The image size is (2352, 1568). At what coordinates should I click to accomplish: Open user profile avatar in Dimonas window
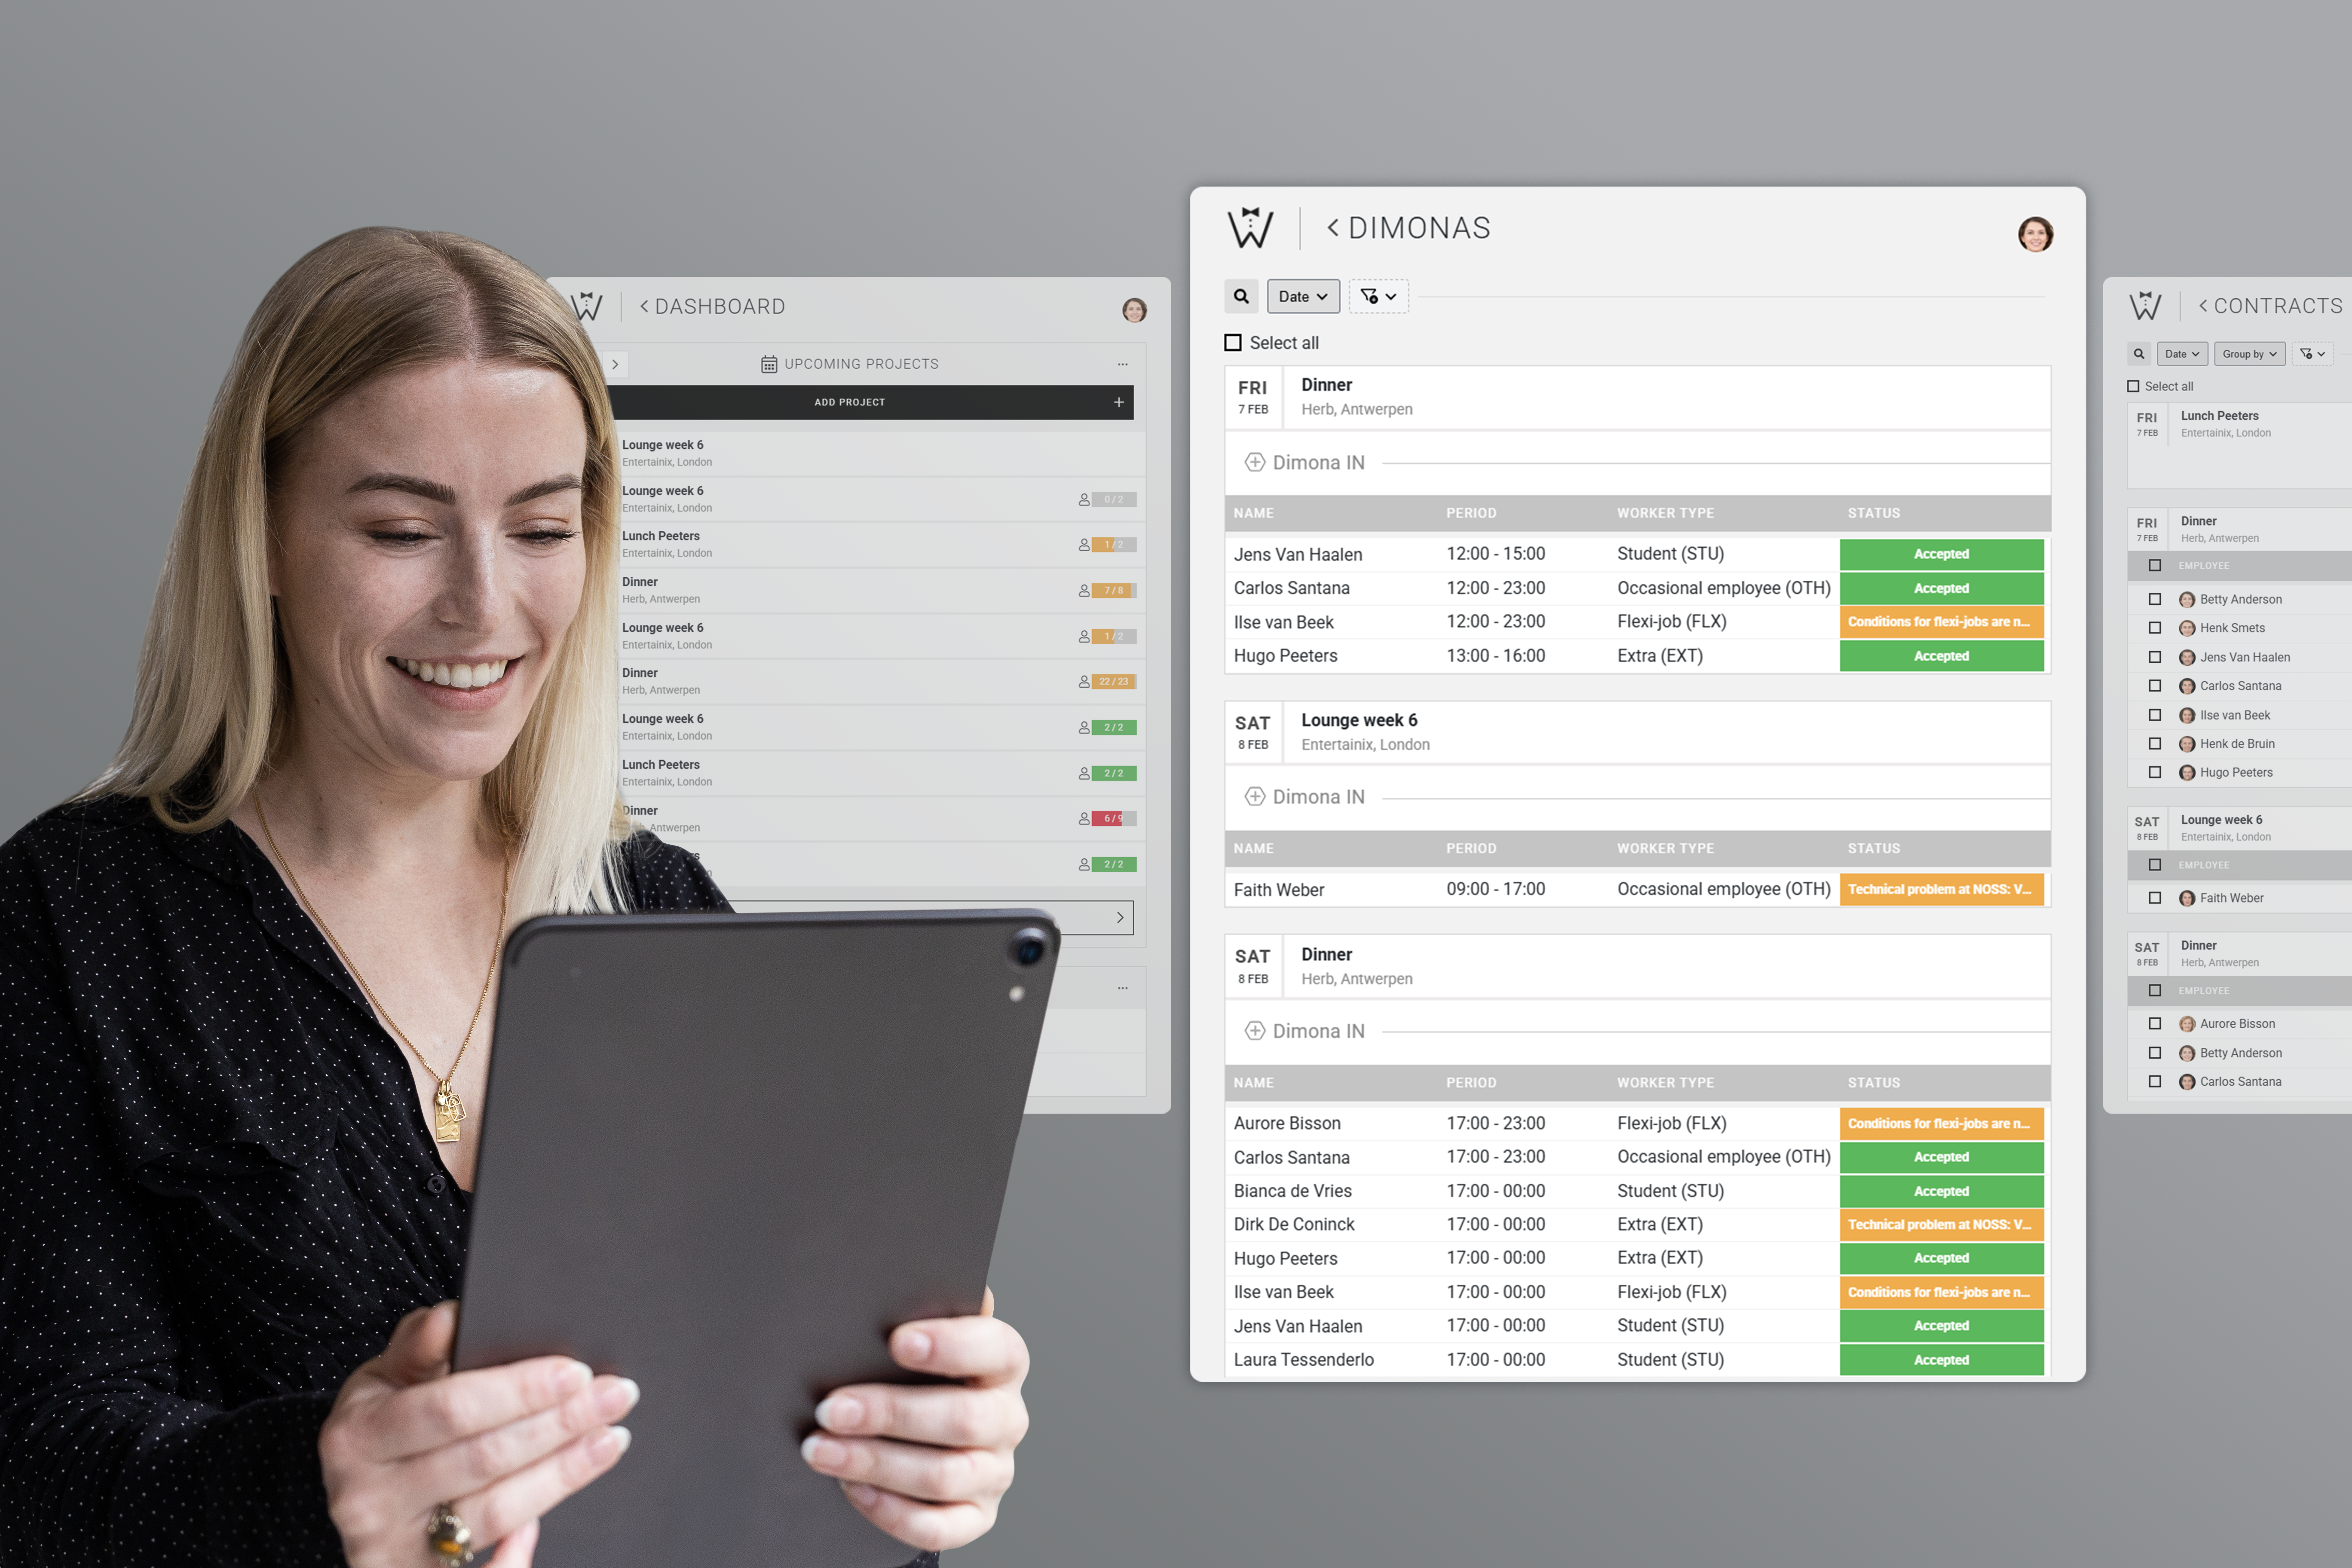pos(2034,234)
